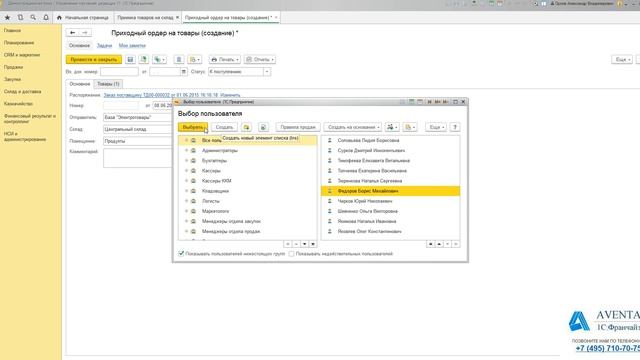Open the Казначейство section in sidebar
Image resolution: width=640 pixels, height=360 pixels.
pos(18,104)
